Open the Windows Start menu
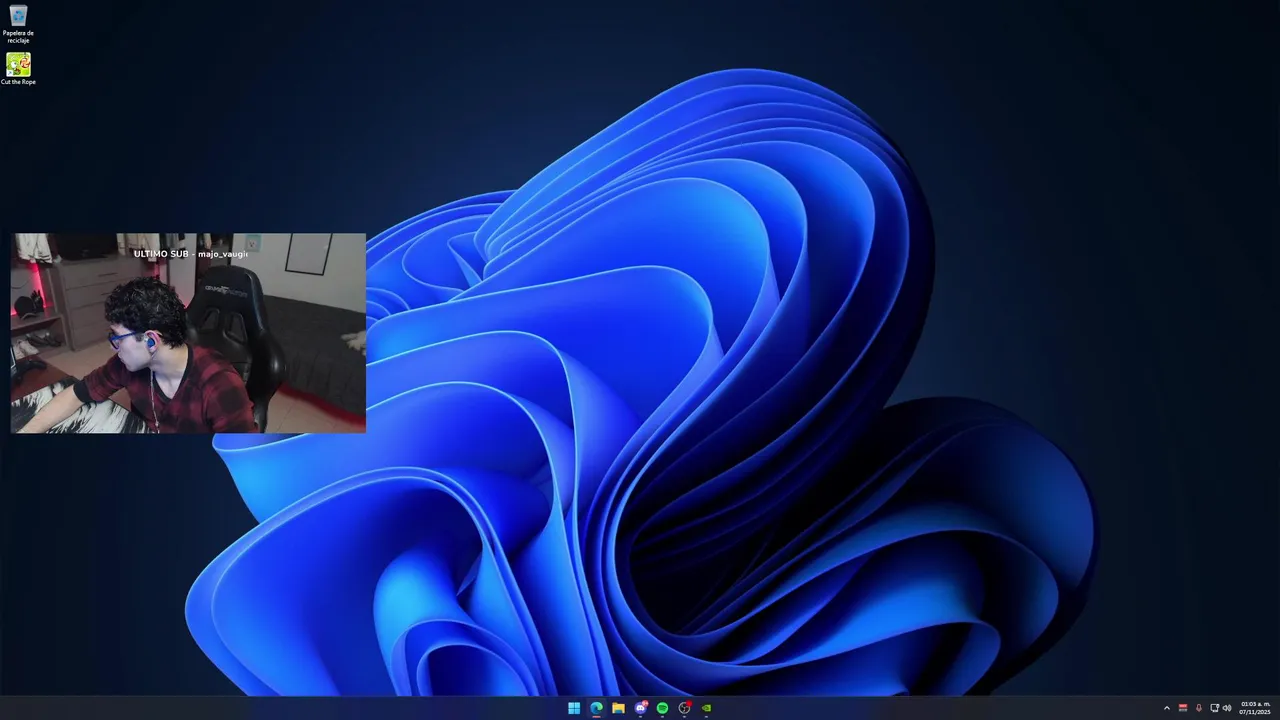Viewport: 1280px width, 720px height. pyautogui.click(x=574, y=708)
